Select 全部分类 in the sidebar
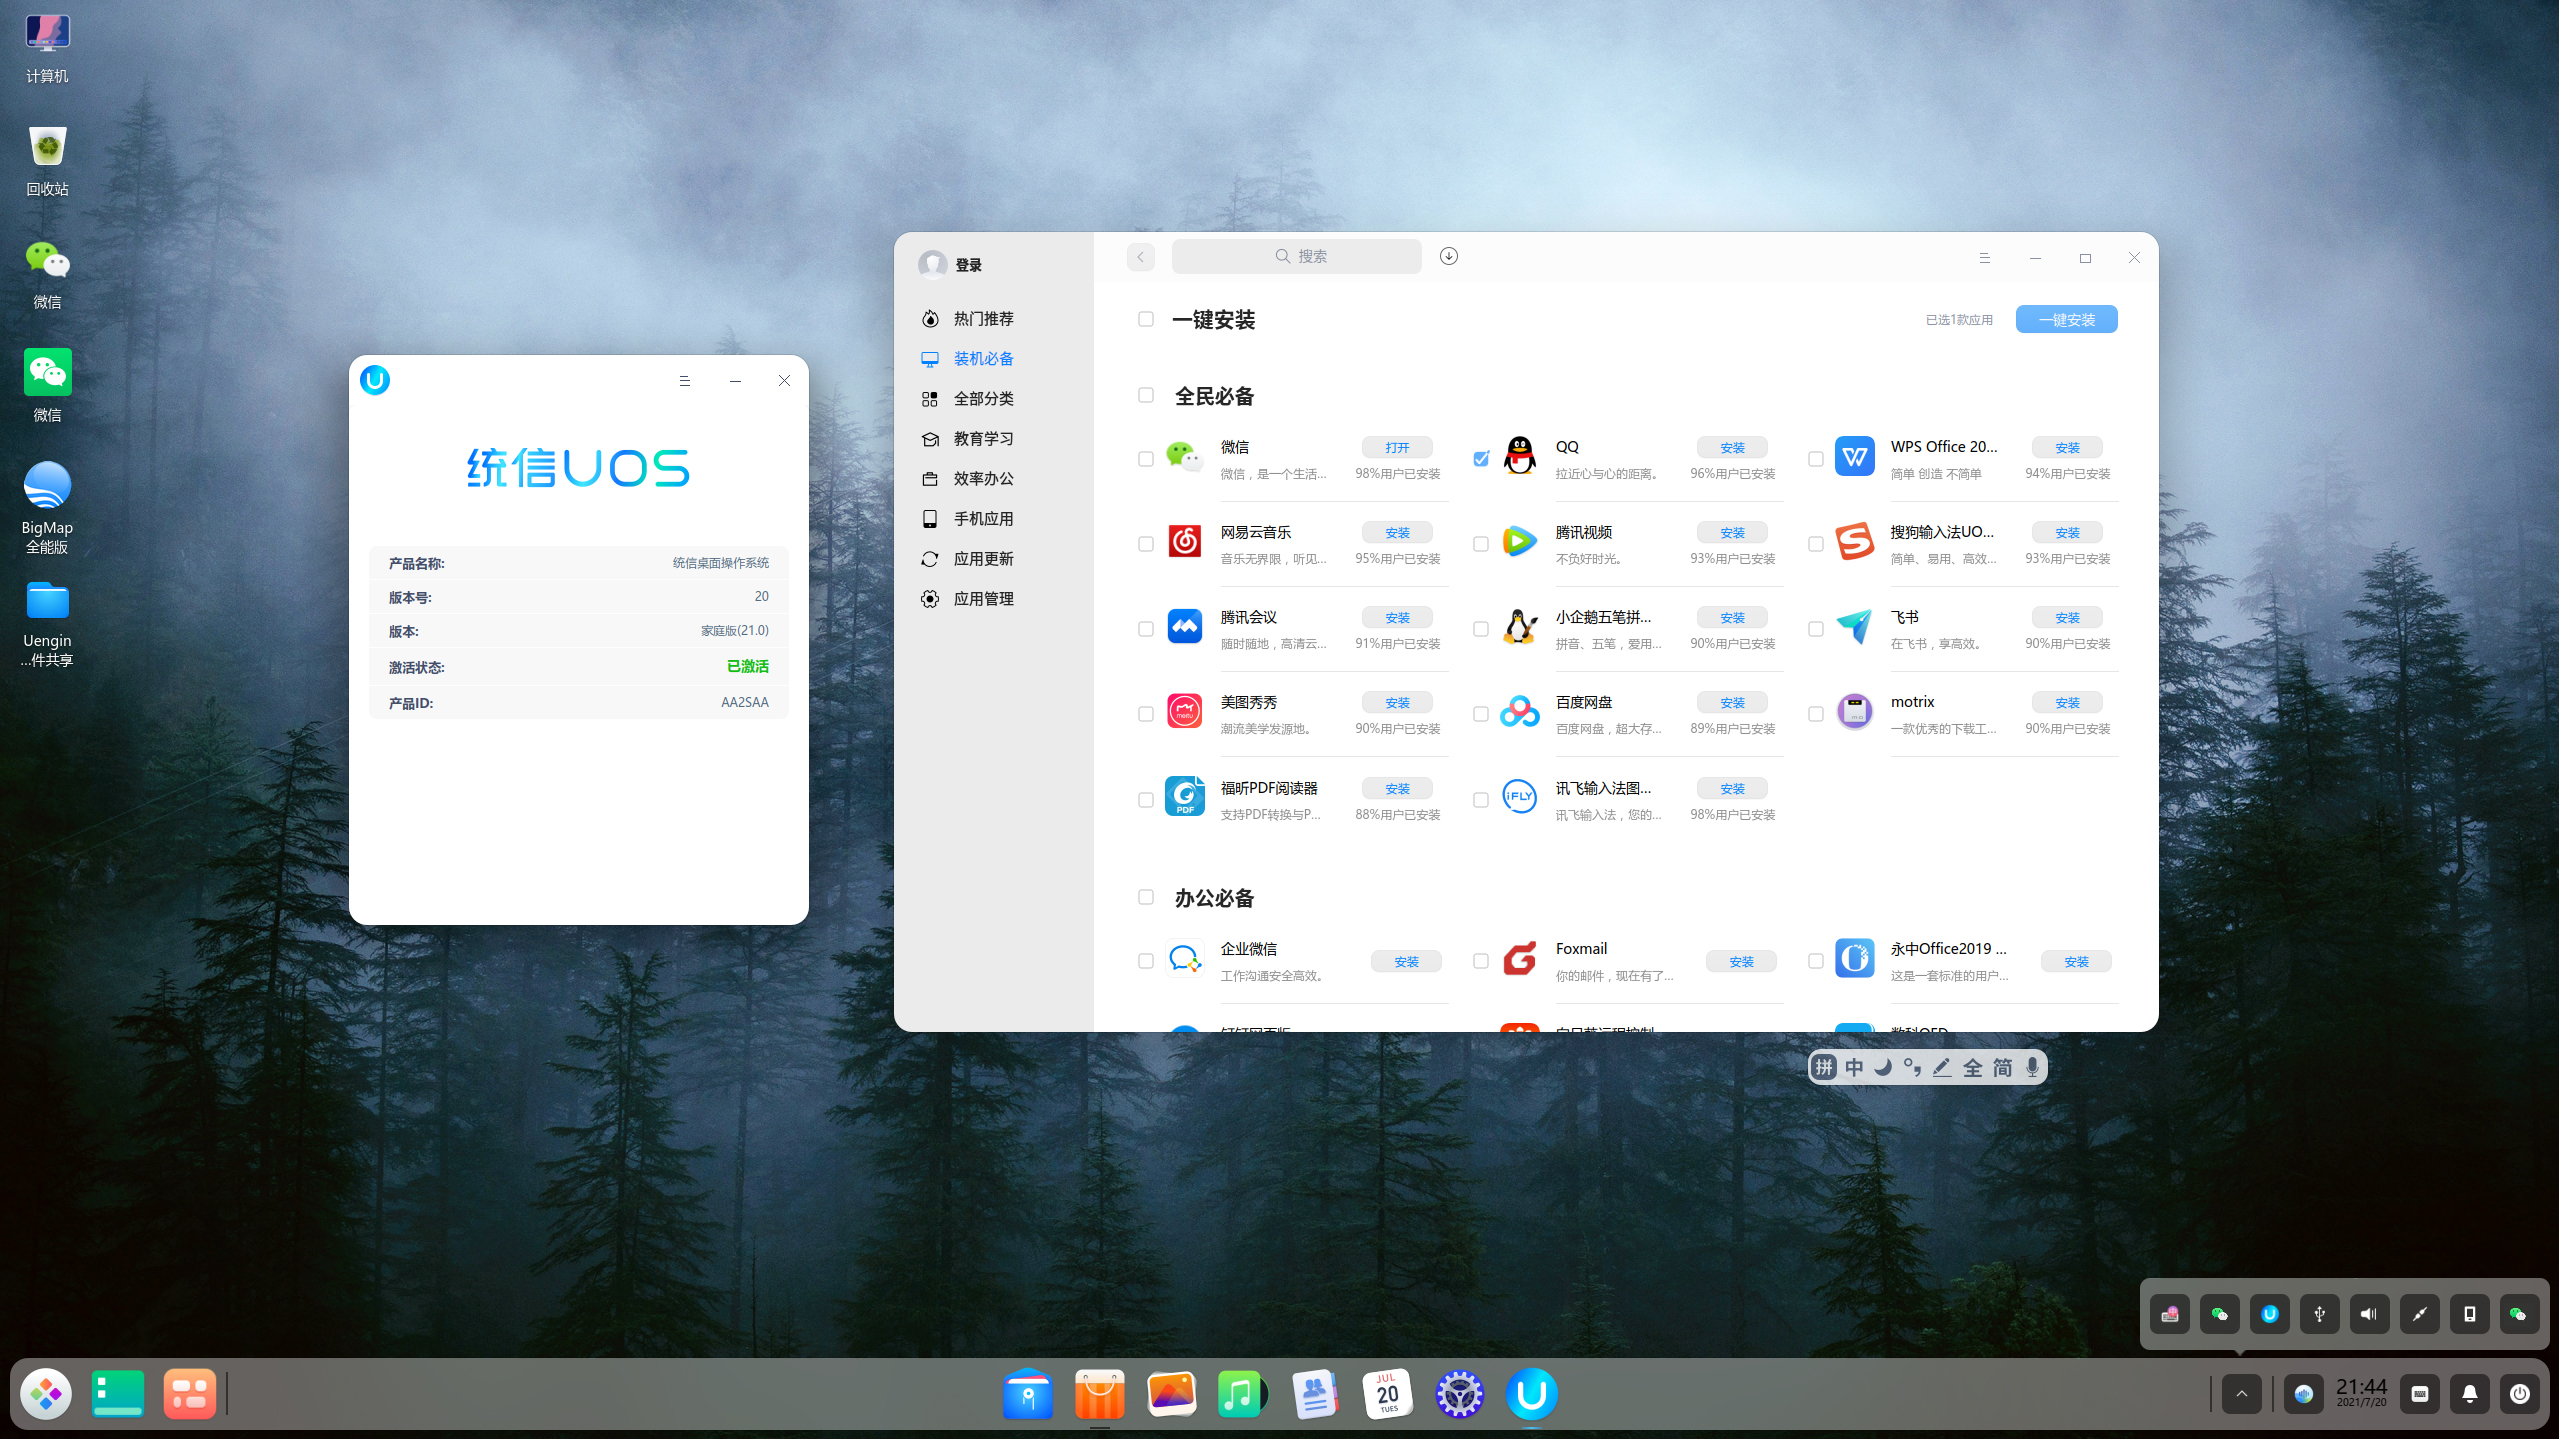 click(x=982, y=399)
